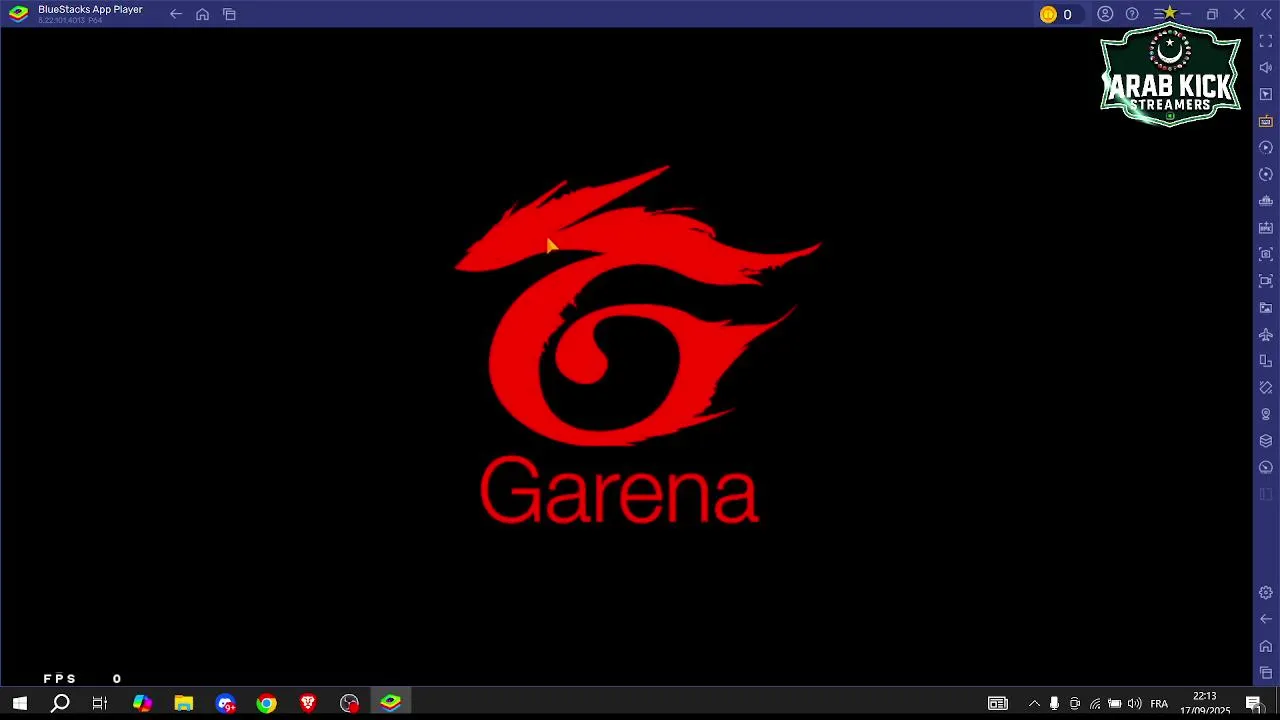Click the shake/eraser-shaped sidebar icon
Viewport: 1280px width, 720px height.
(1266, 388)
